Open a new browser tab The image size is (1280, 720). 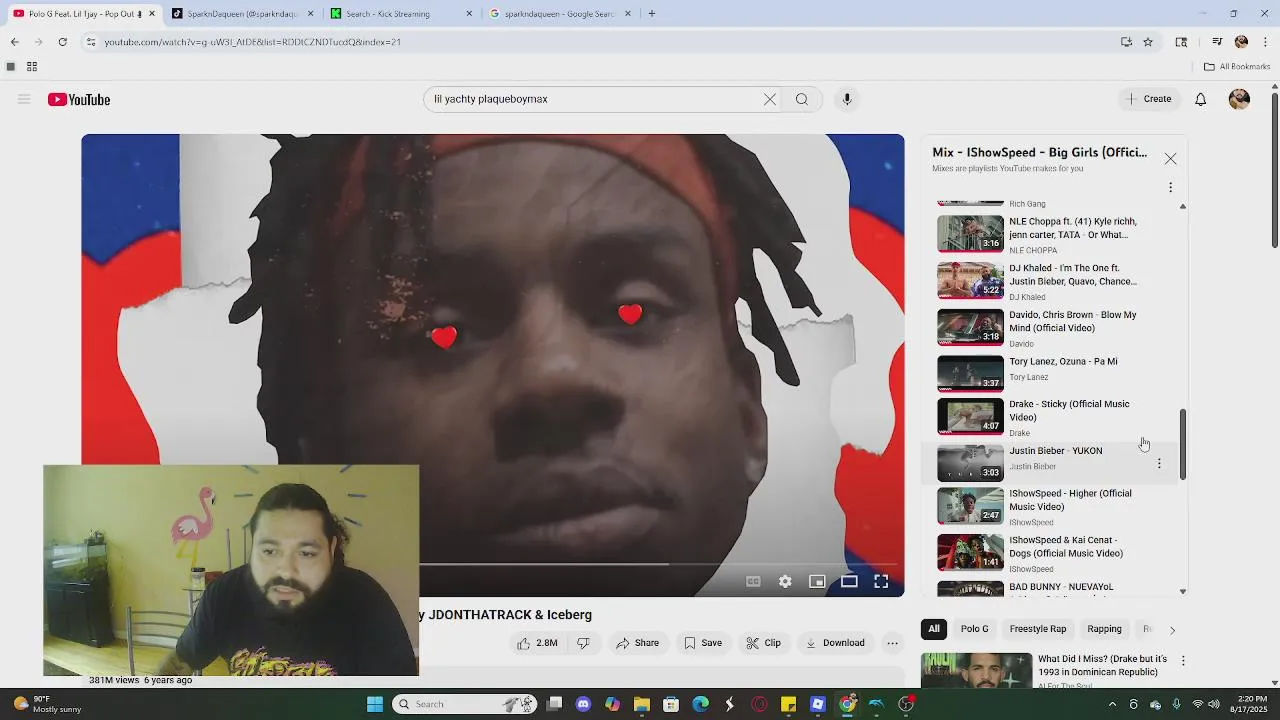651,14
